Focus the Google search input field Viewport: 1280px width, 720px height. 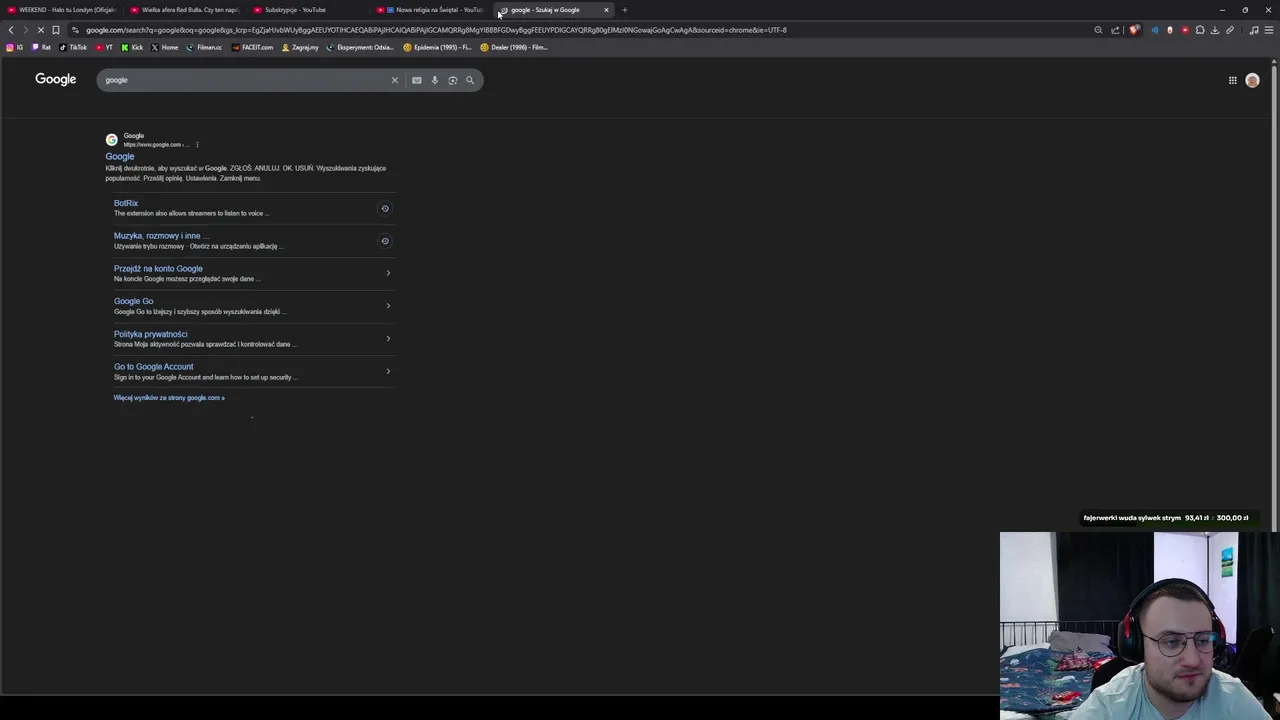coord(245,80)
